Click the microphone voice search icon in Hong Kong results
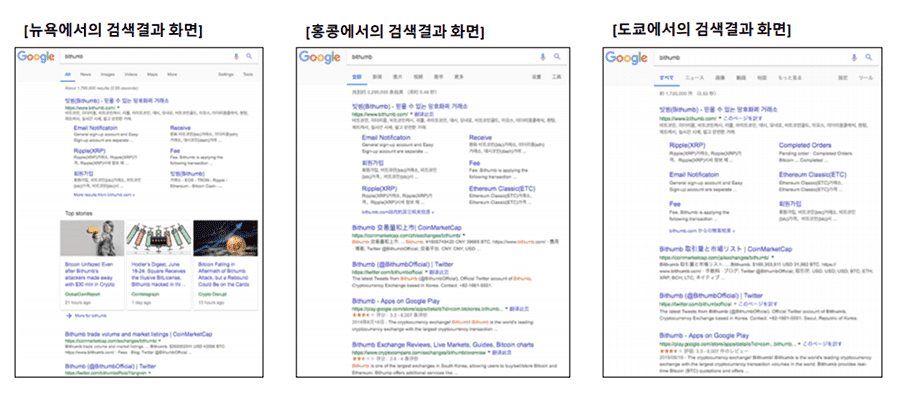Viewport: 900px width, 416px height. [x=543, y=56]
